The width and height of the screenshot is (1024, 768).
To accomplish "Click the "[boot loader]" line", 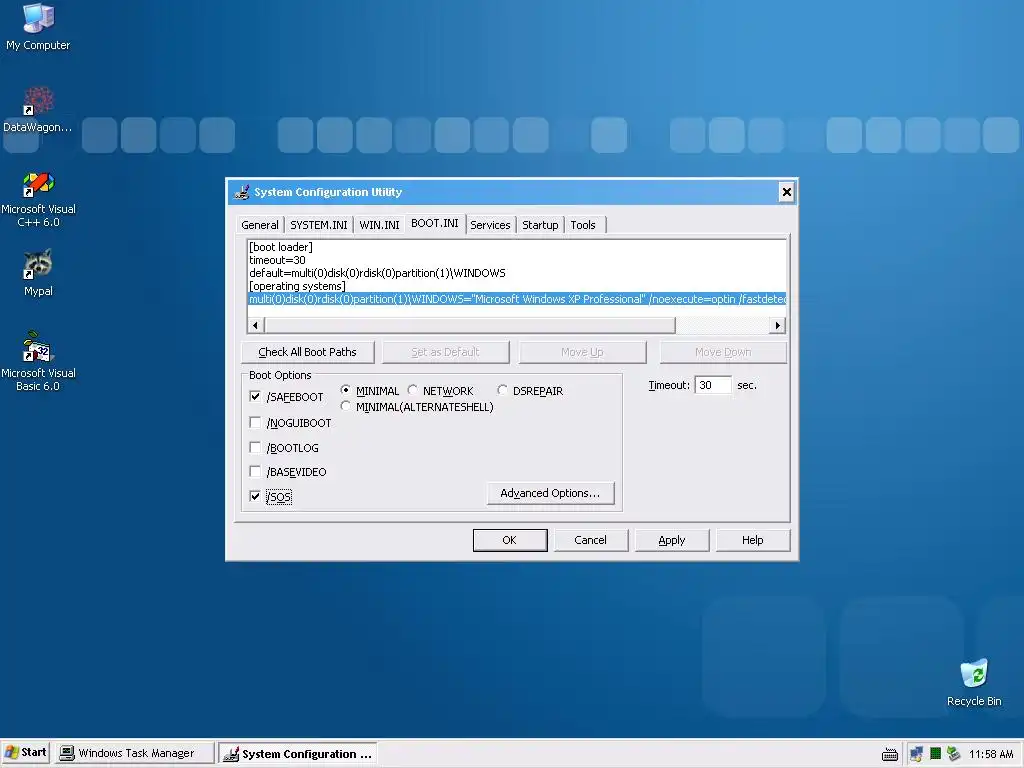I will (281, 247).
